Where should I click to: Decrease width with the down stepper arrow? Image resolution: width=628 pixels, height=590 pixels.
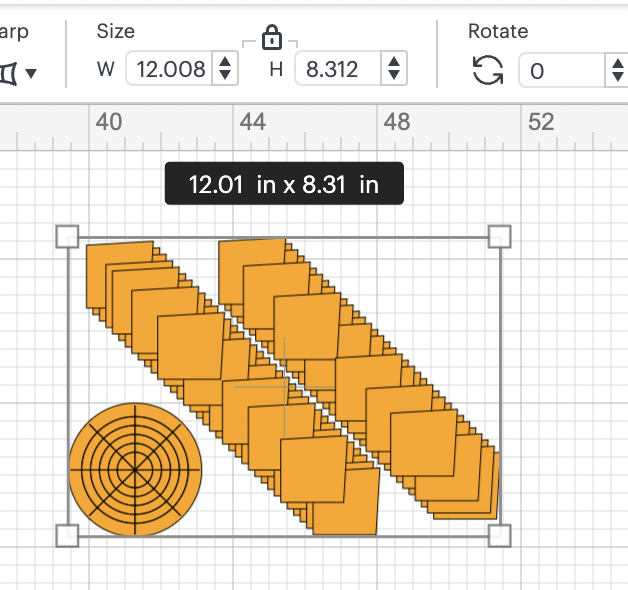click(225, 75)
